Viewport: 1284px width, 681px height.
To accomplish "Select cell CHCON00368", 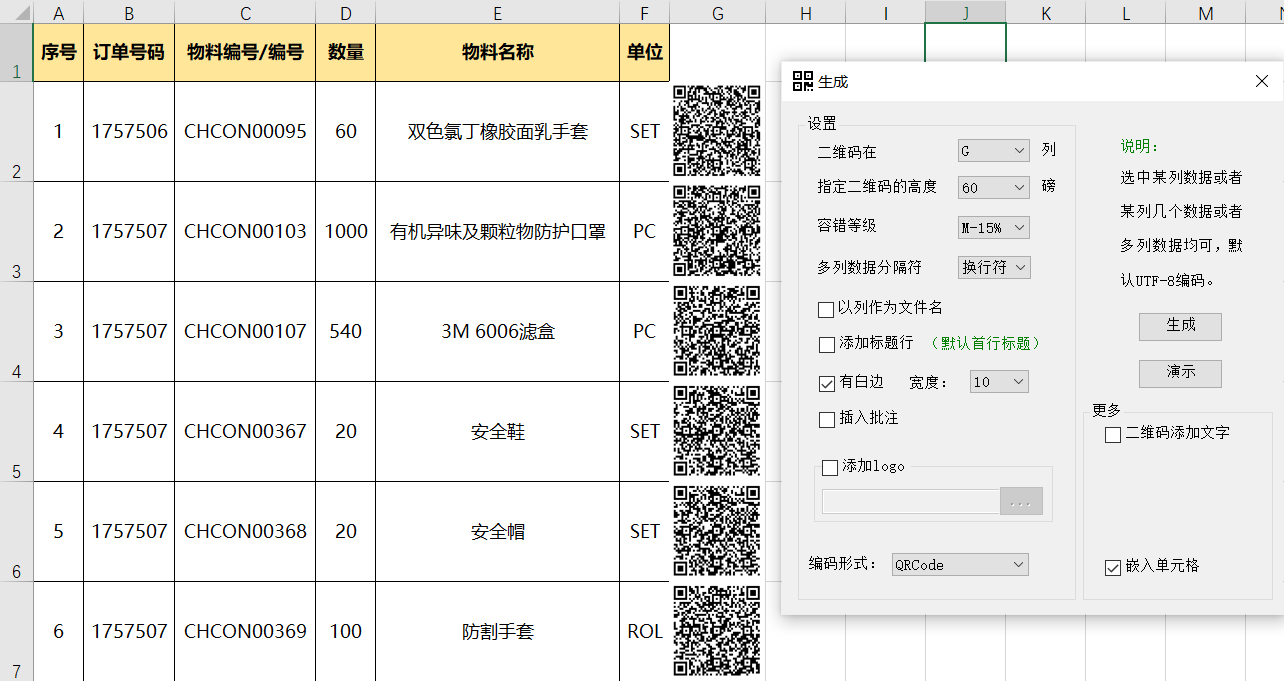I will coord(245,532).
